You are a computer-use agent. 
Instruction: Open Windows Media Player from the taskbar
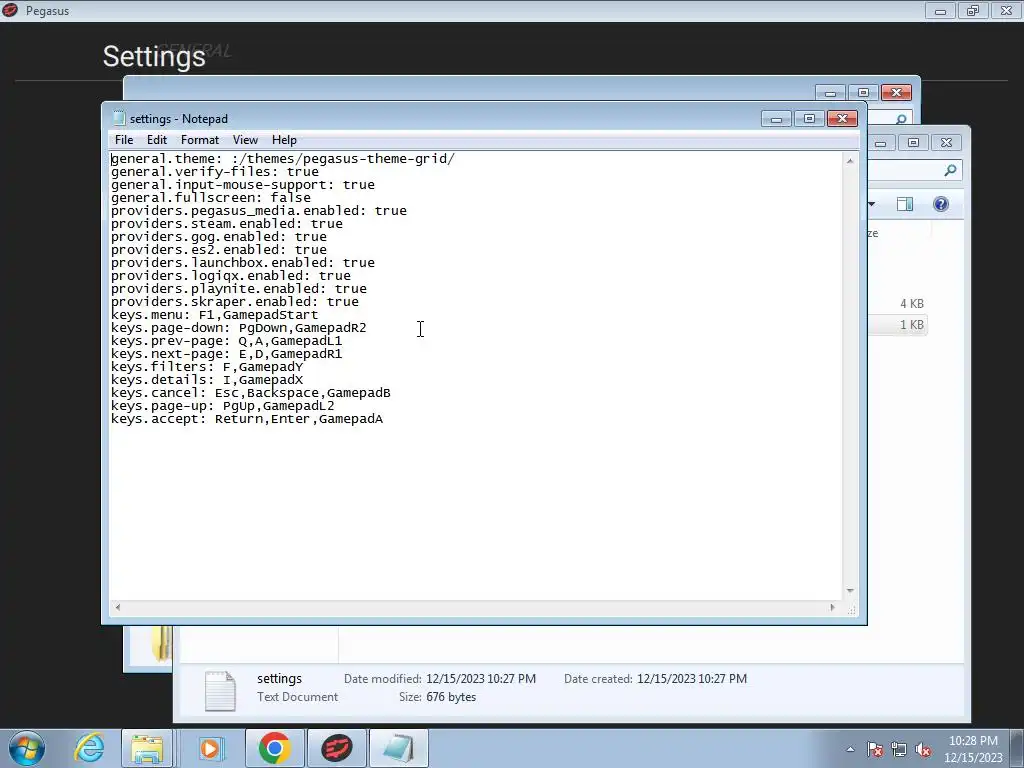pos(210,748)
